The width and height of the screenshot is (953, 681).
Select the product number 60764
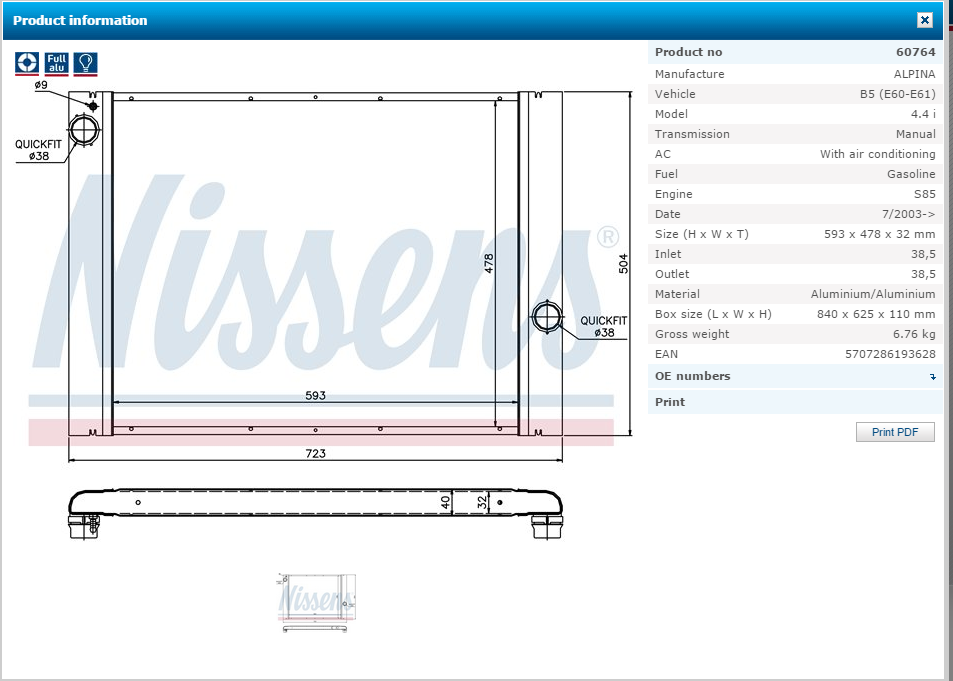915,52
